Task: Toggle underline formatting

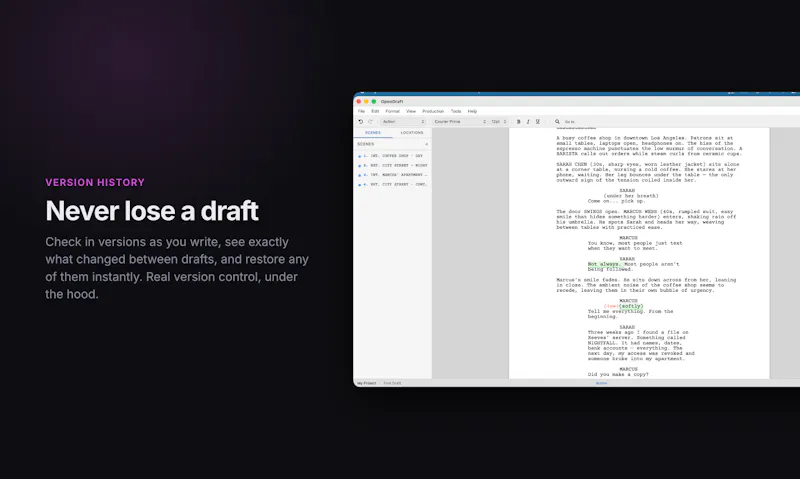Action: click(x=538, y=121)
